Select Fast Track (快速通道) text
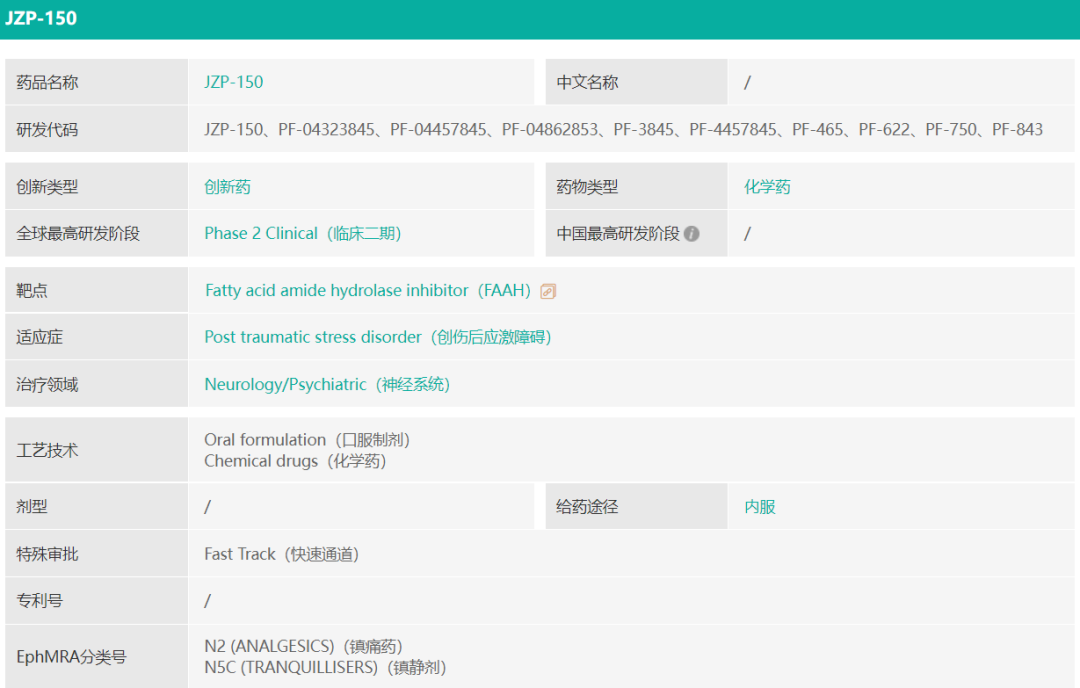Viewport: 1080px width, 688px height. click(x=281, y=554)
